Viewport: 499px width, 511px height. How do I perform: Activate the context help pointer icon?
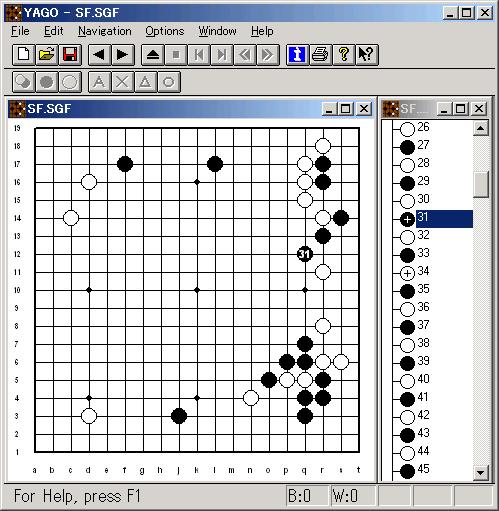click(367, 55)
